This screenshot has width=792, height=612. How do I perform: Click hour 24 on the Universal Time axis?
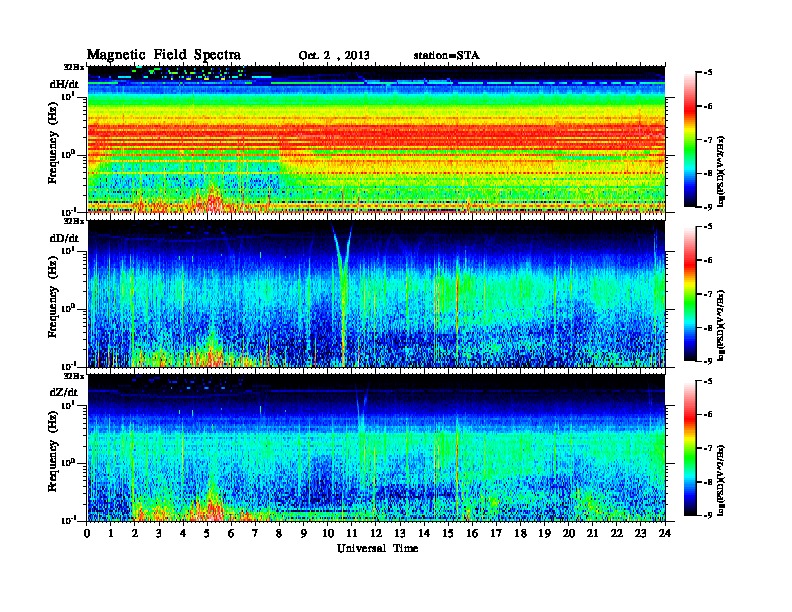tap(665, 533)
